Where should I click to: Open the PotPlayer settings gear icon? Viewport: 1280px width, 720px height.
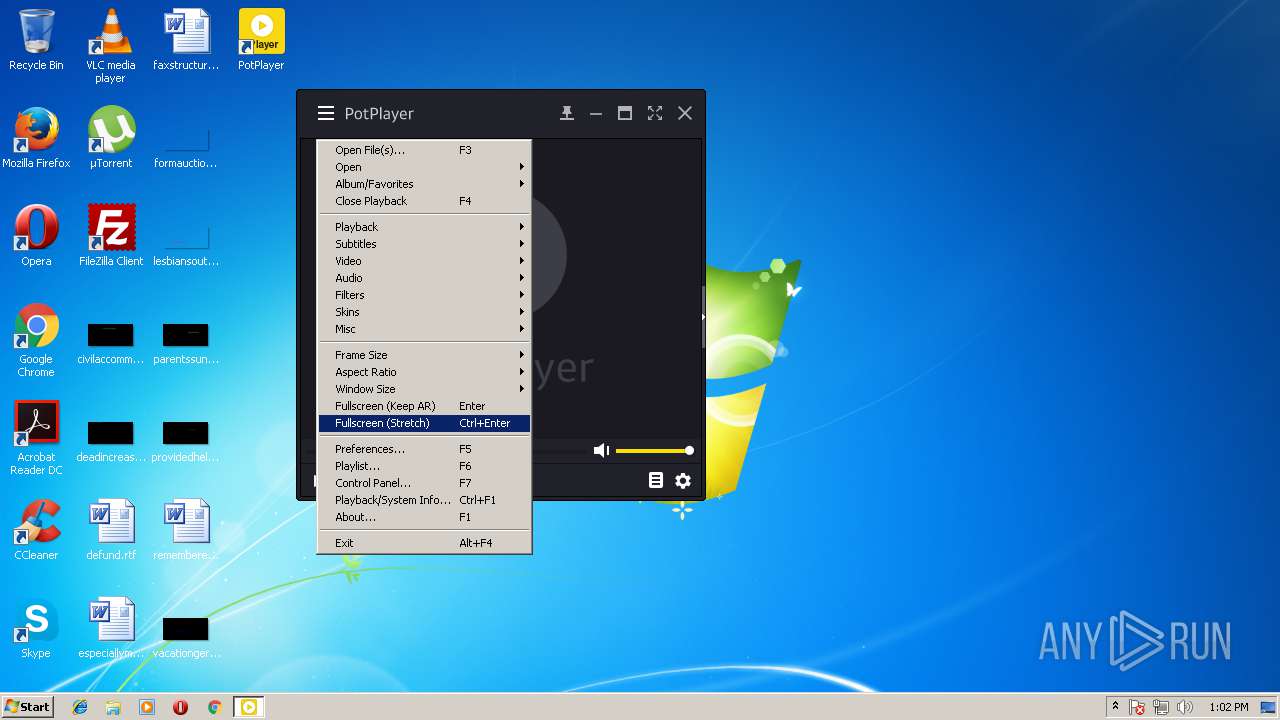click(x=683, y=481)
